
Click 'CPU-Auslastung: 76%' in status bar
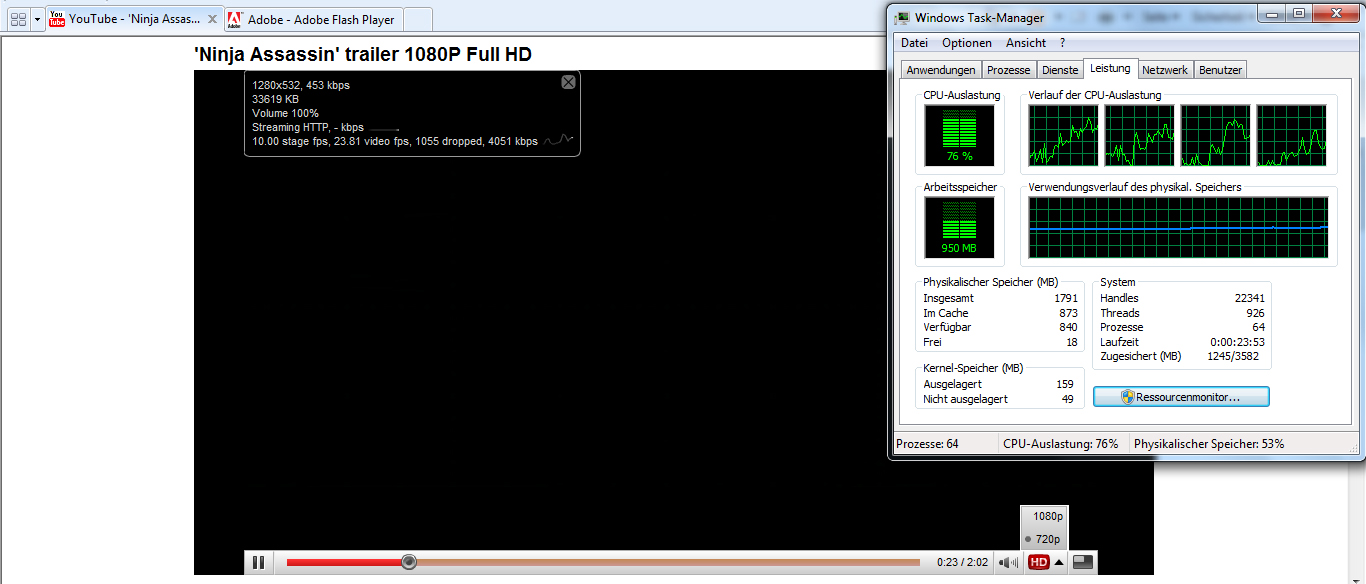coord(1061,444)
